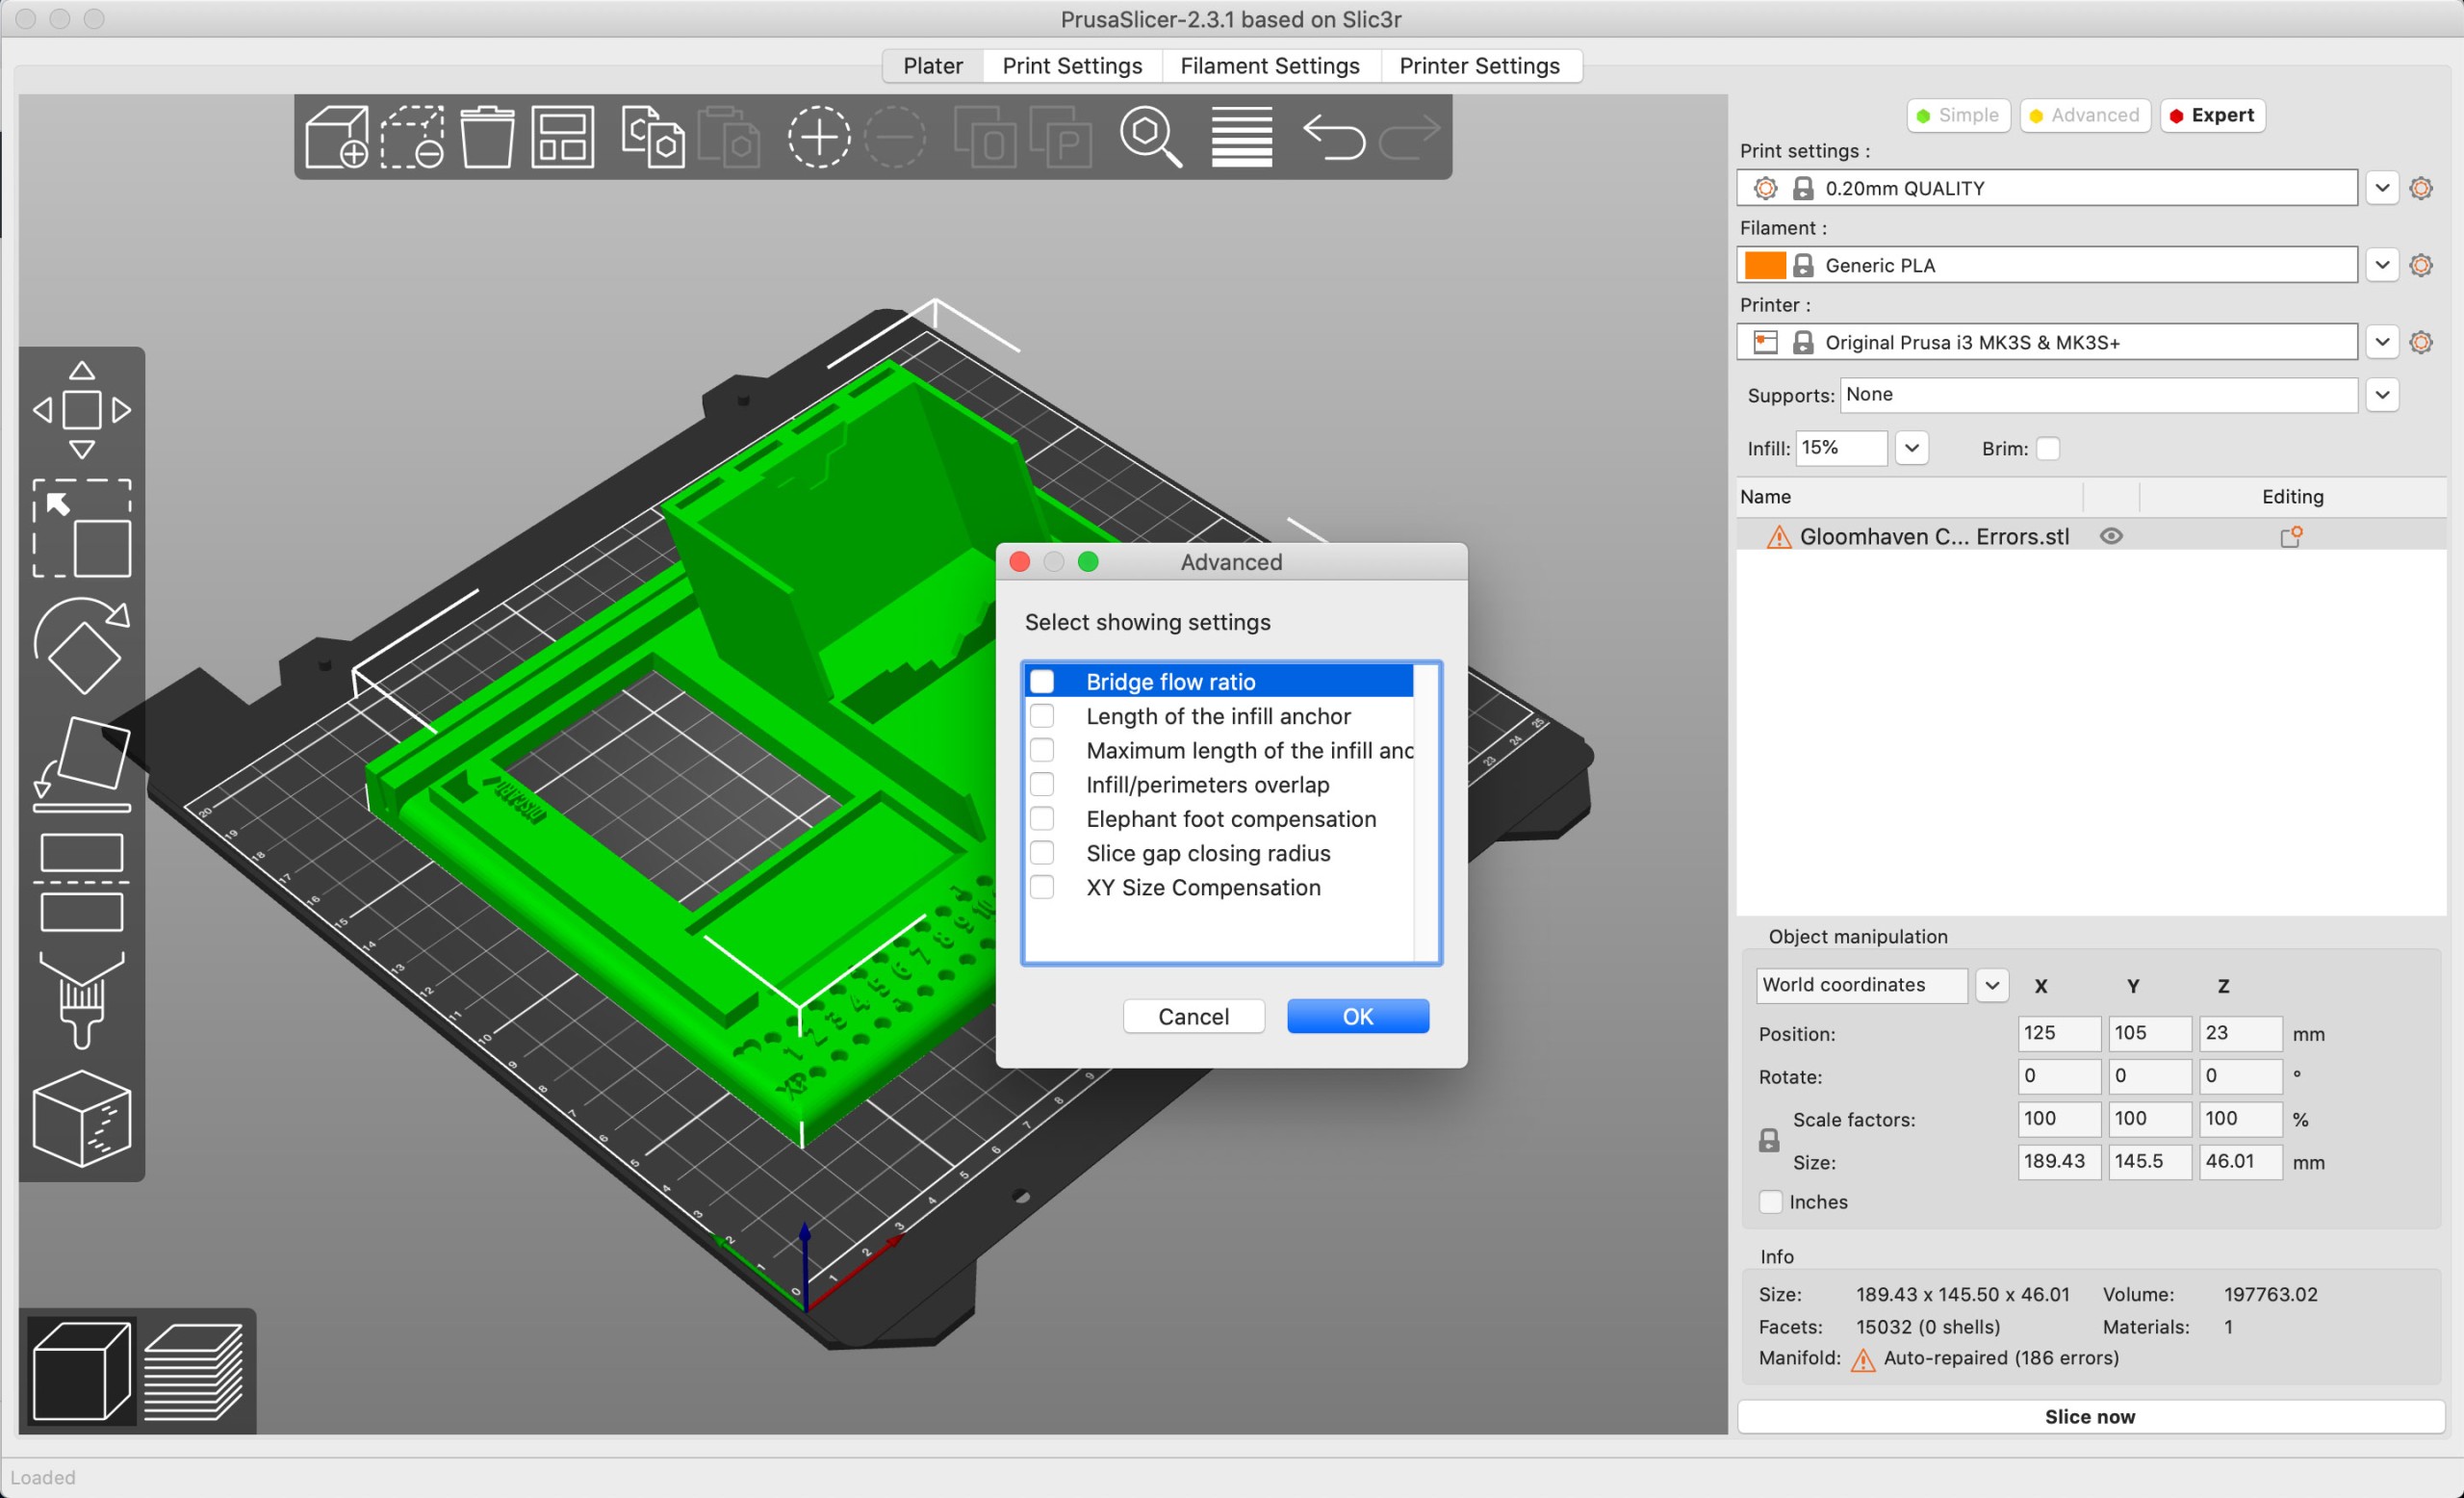Select the Scale tool in left toolbar
The image size is (2464, 1498).
click(x=81, y=528)
